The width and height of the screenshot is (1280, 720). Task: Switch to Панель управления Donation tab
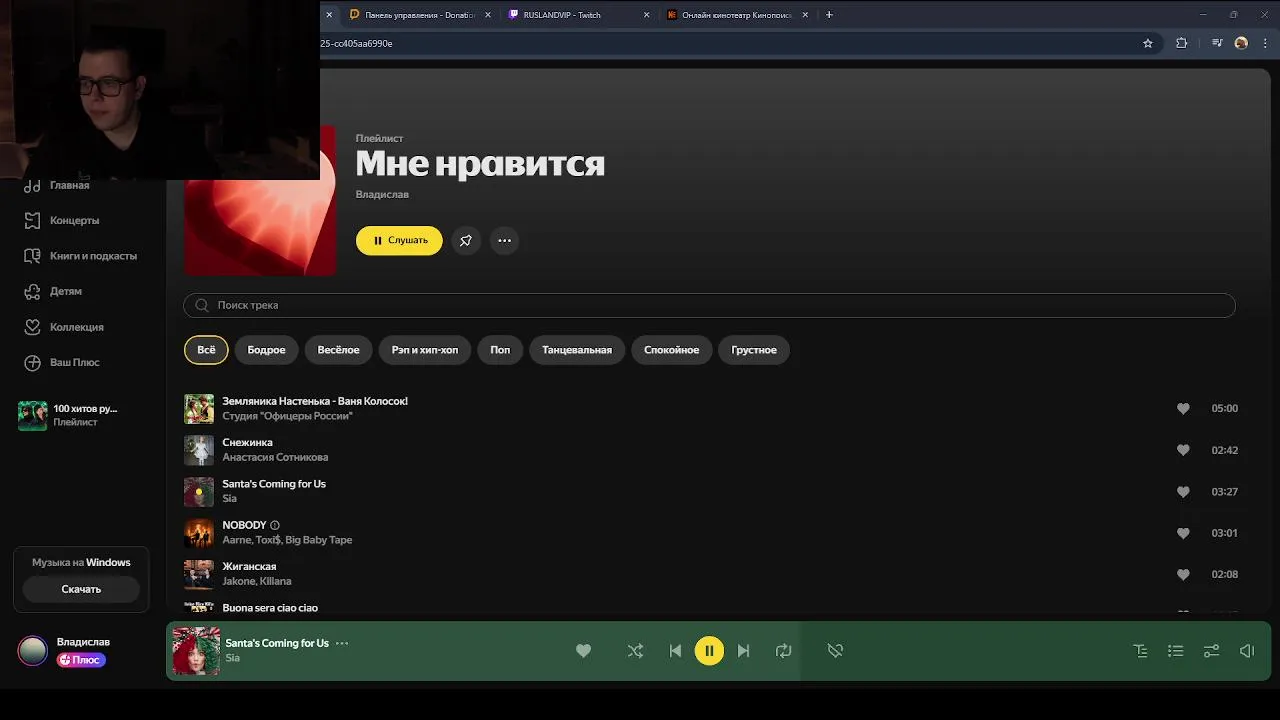pyautogui.click(x=420, y=15)
